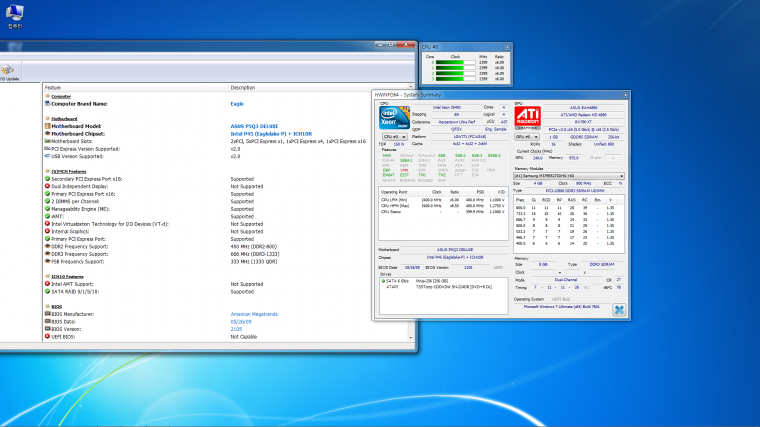Image resolution: width=760 pixels, height=427 pixels.
Task: Click Intel P45 (Eaglelake-P) + ICH10R link
Action: point(271,134)
